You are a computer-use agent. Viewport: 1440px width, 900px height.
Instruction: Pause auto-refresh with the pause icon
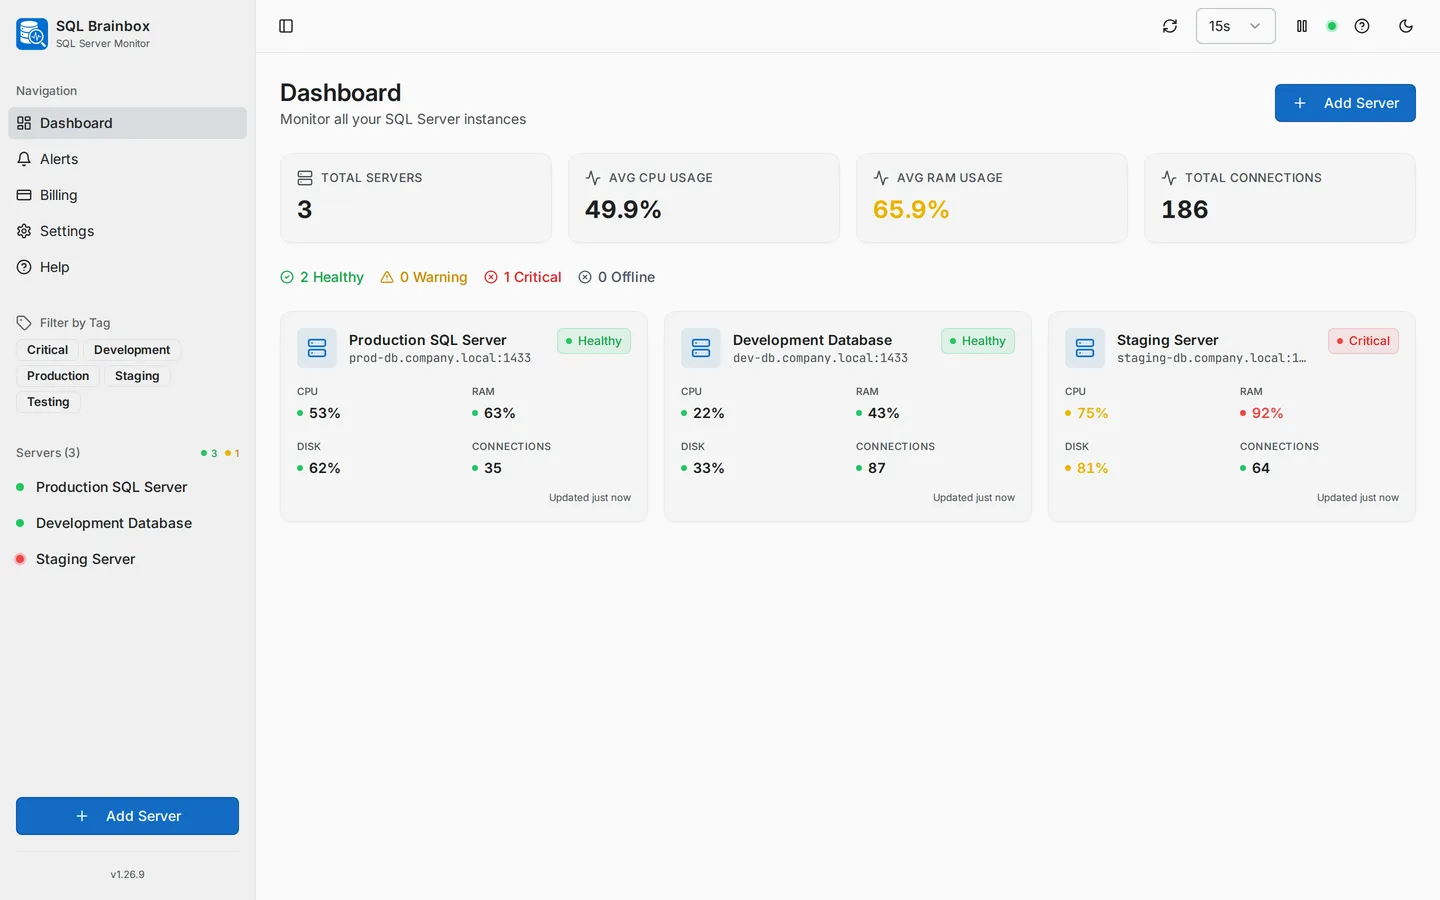pos(1302,26)
